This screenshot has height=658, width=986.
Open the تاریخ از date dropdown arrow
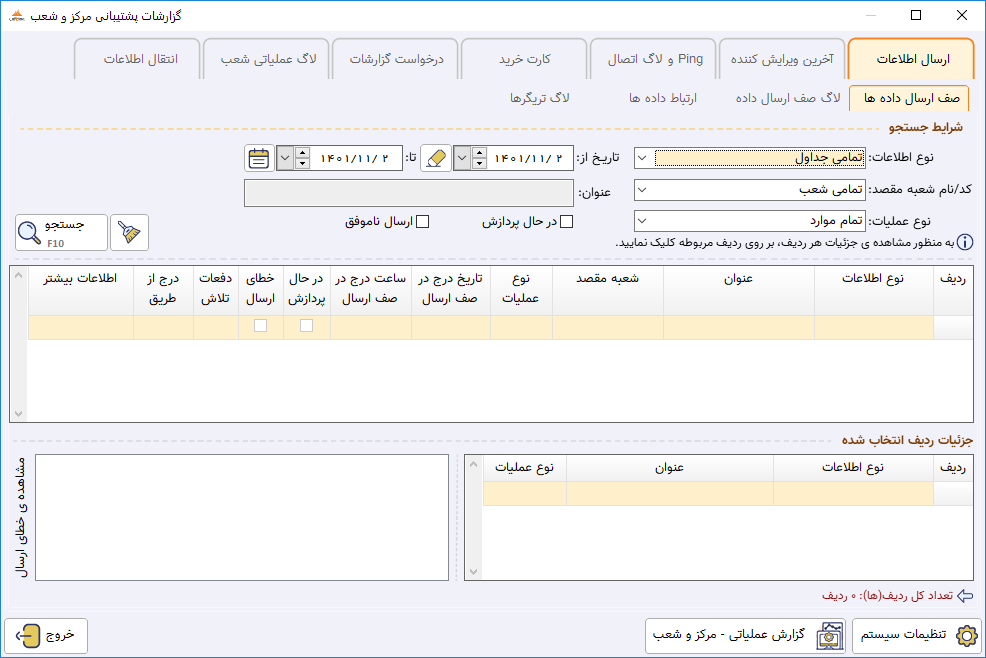(462, 158)
